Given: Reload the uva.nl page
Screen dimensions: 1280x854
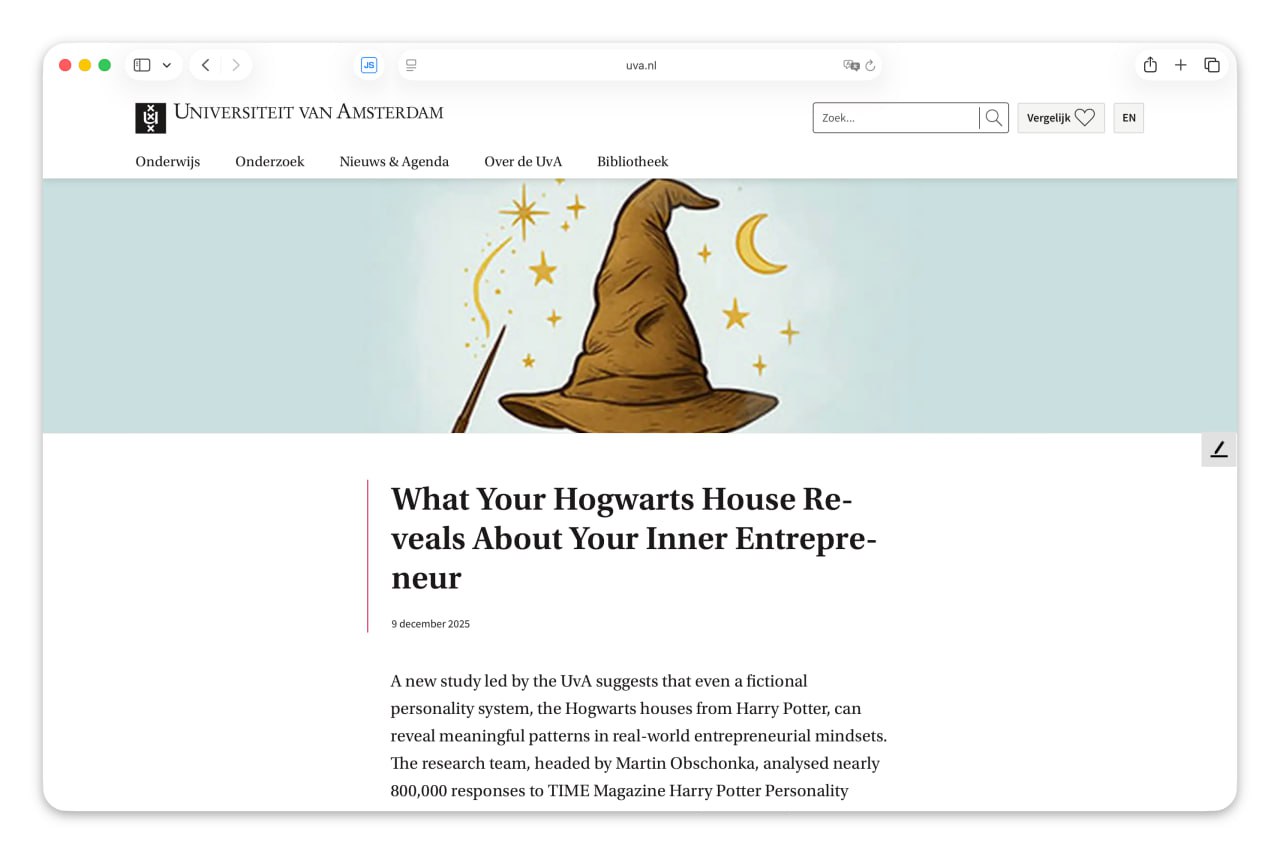Looking at the screenshot, I should pos(870,65).
